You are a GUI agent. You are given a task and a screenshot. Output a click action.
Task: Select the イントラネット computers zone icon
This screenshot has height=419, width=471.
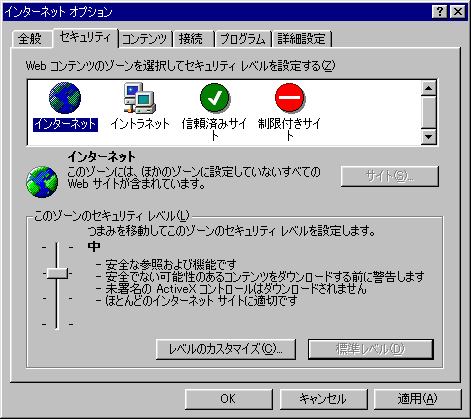(140, 98)
